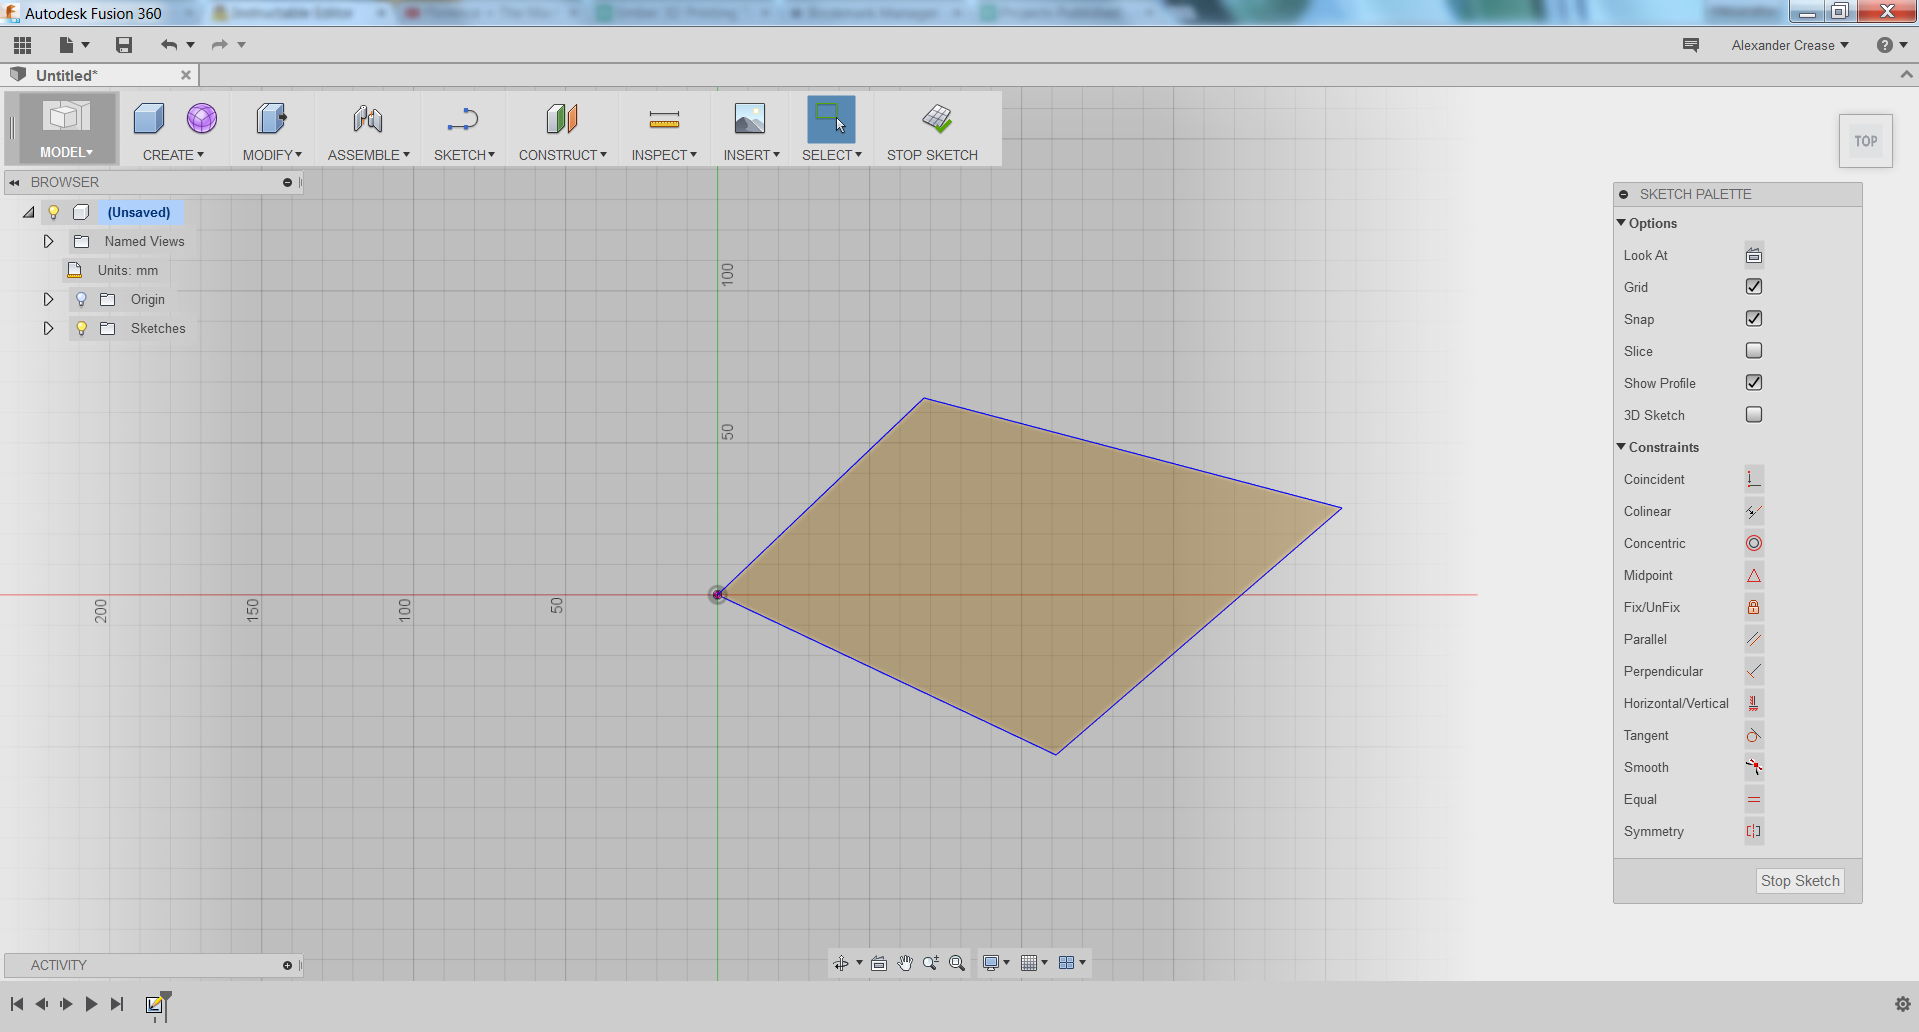Click the Construct plane icon
The width and height of the screenshot is (1919, 1032).
(562, 119)
